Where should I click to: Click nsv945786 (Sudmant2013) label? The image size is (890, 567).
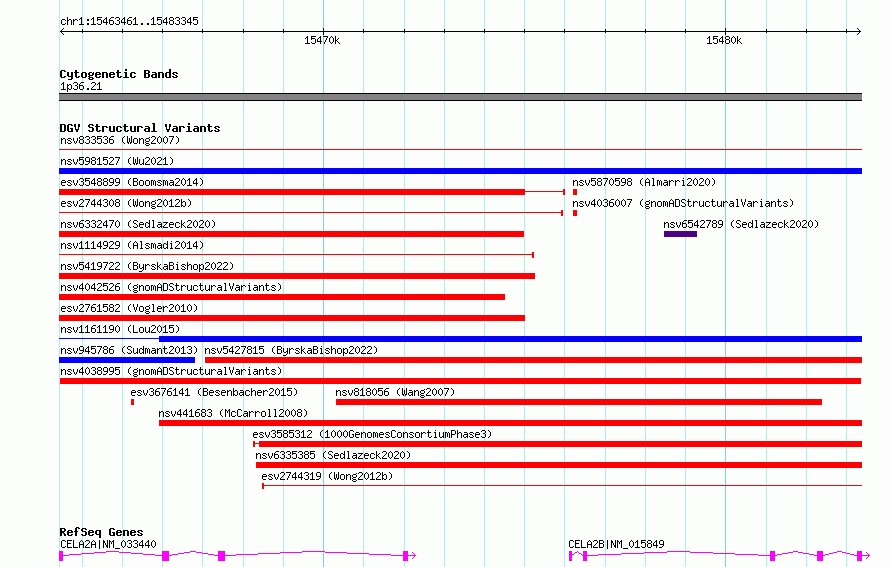point(129,350)
